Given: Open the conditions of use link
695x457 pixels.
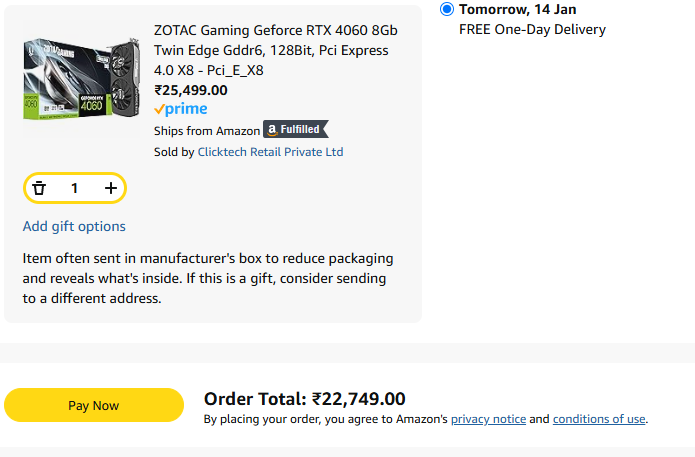Looking at the screenshot, I should [x=599, y=419].
